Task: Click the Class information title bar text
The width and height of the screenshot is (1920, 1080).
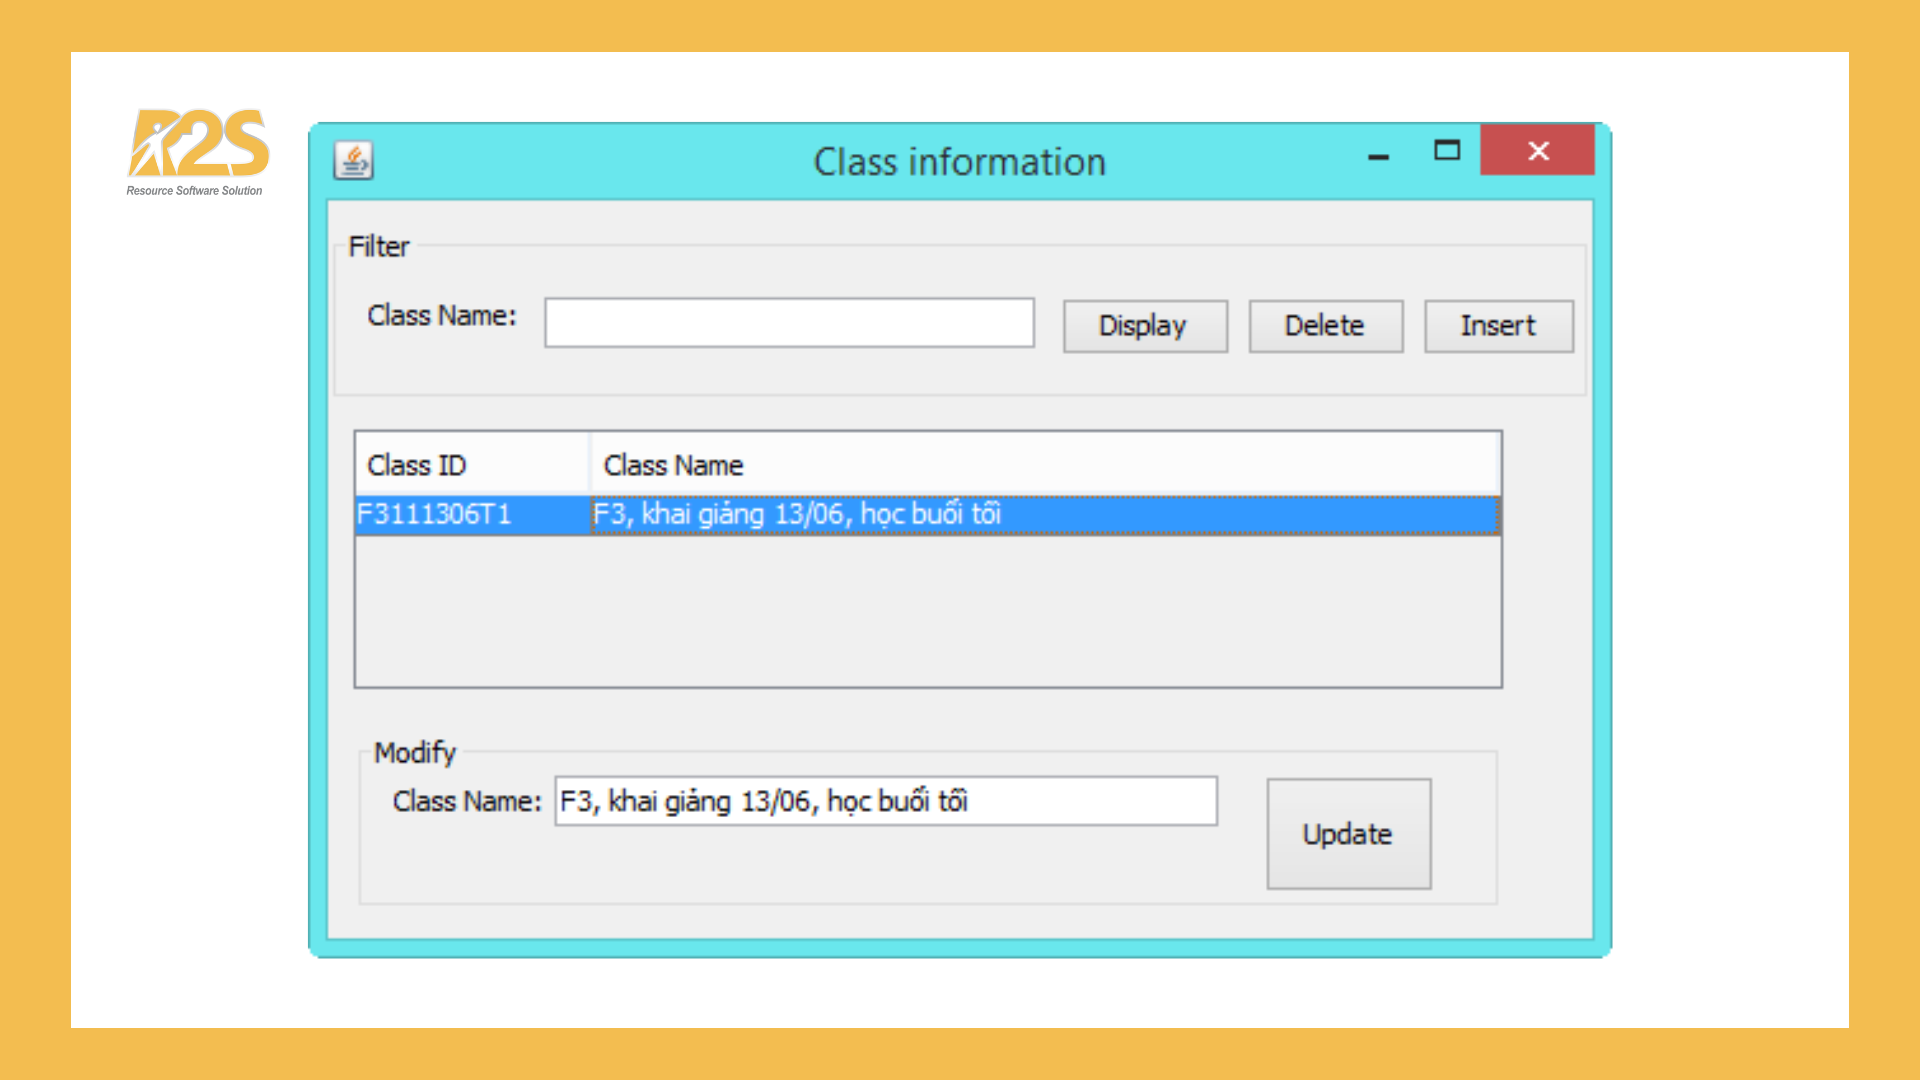Action: [x=959, y=162]
